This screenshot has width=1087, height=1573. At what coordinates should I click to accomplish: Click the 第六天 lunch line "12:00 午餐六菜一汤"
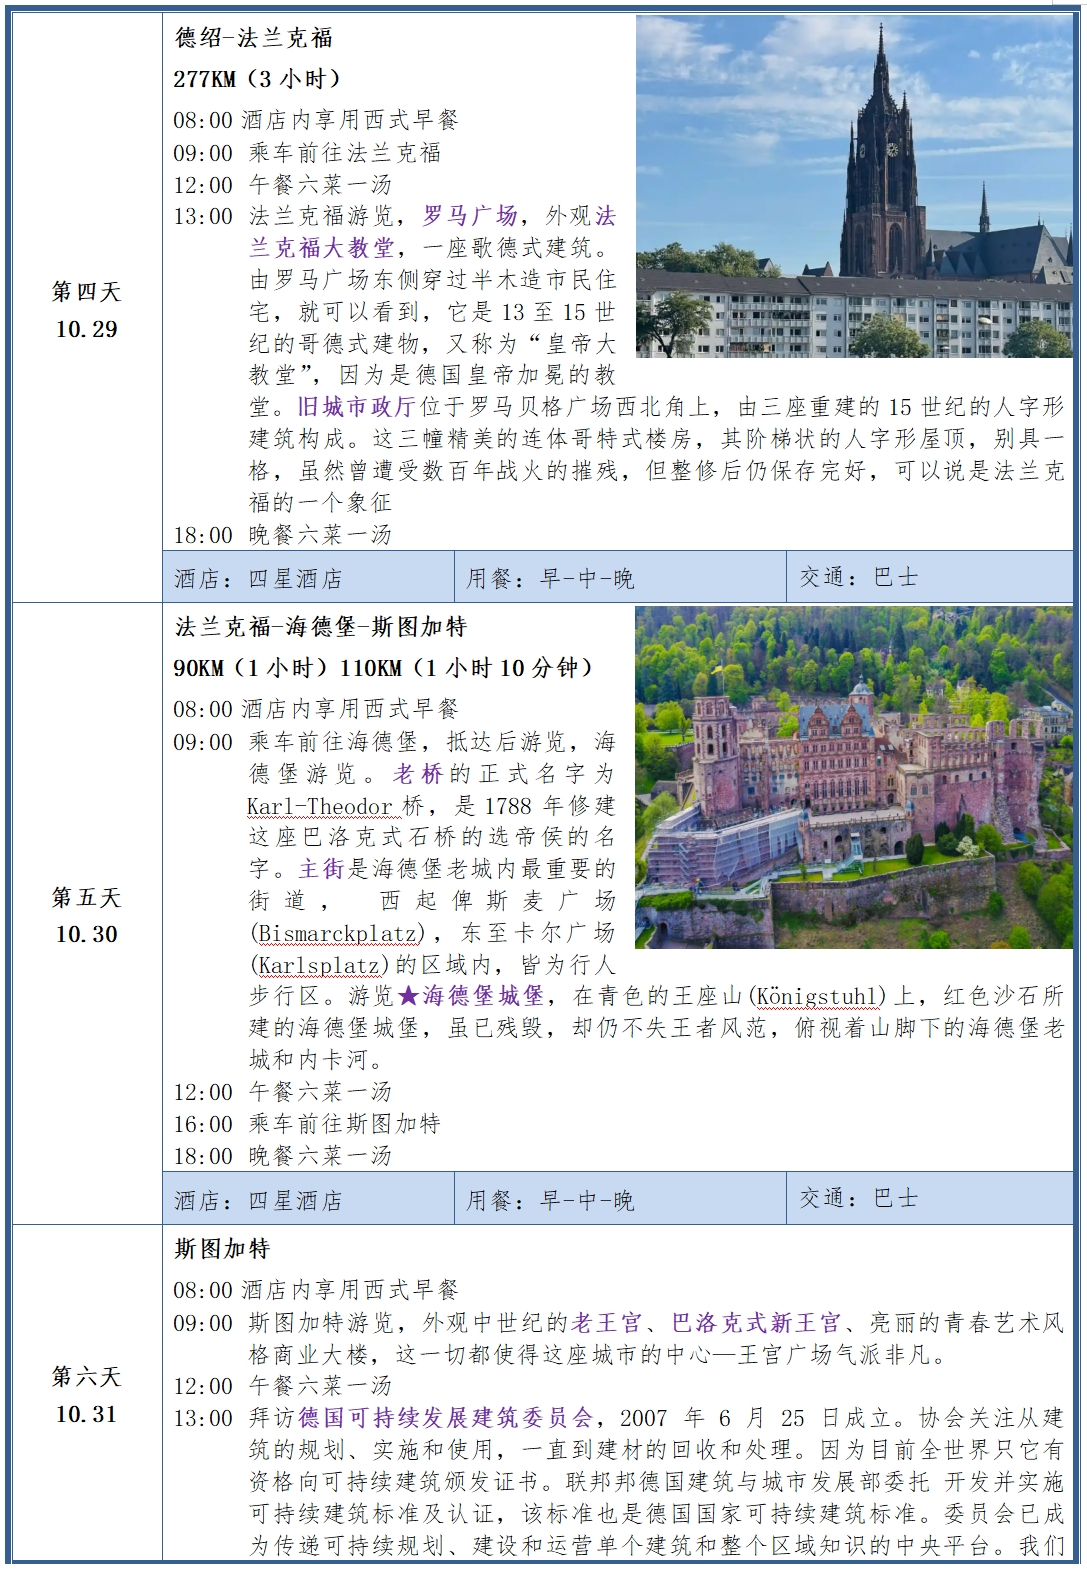283,1386
